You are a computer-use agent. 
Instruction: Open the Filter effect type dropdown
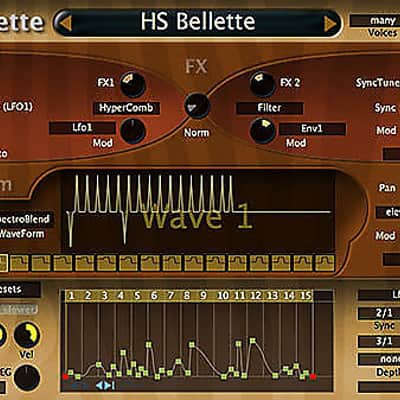(x=270, y=108)
